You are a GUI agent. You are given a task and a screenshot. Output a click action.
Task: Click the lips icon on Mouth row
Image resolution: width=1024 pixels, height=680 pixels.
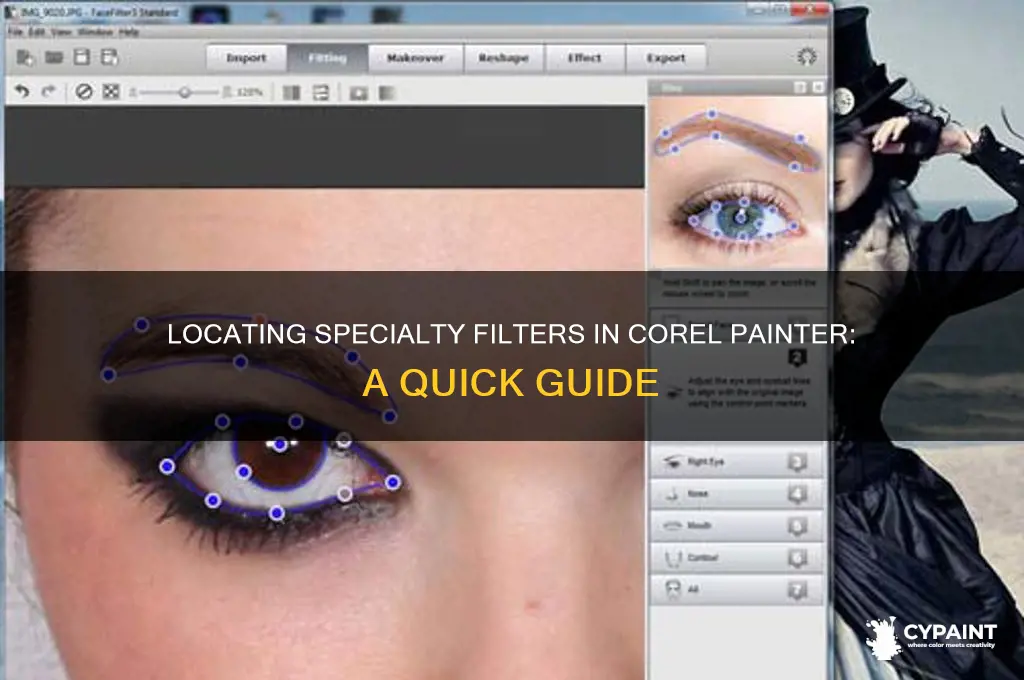point(672,526)
